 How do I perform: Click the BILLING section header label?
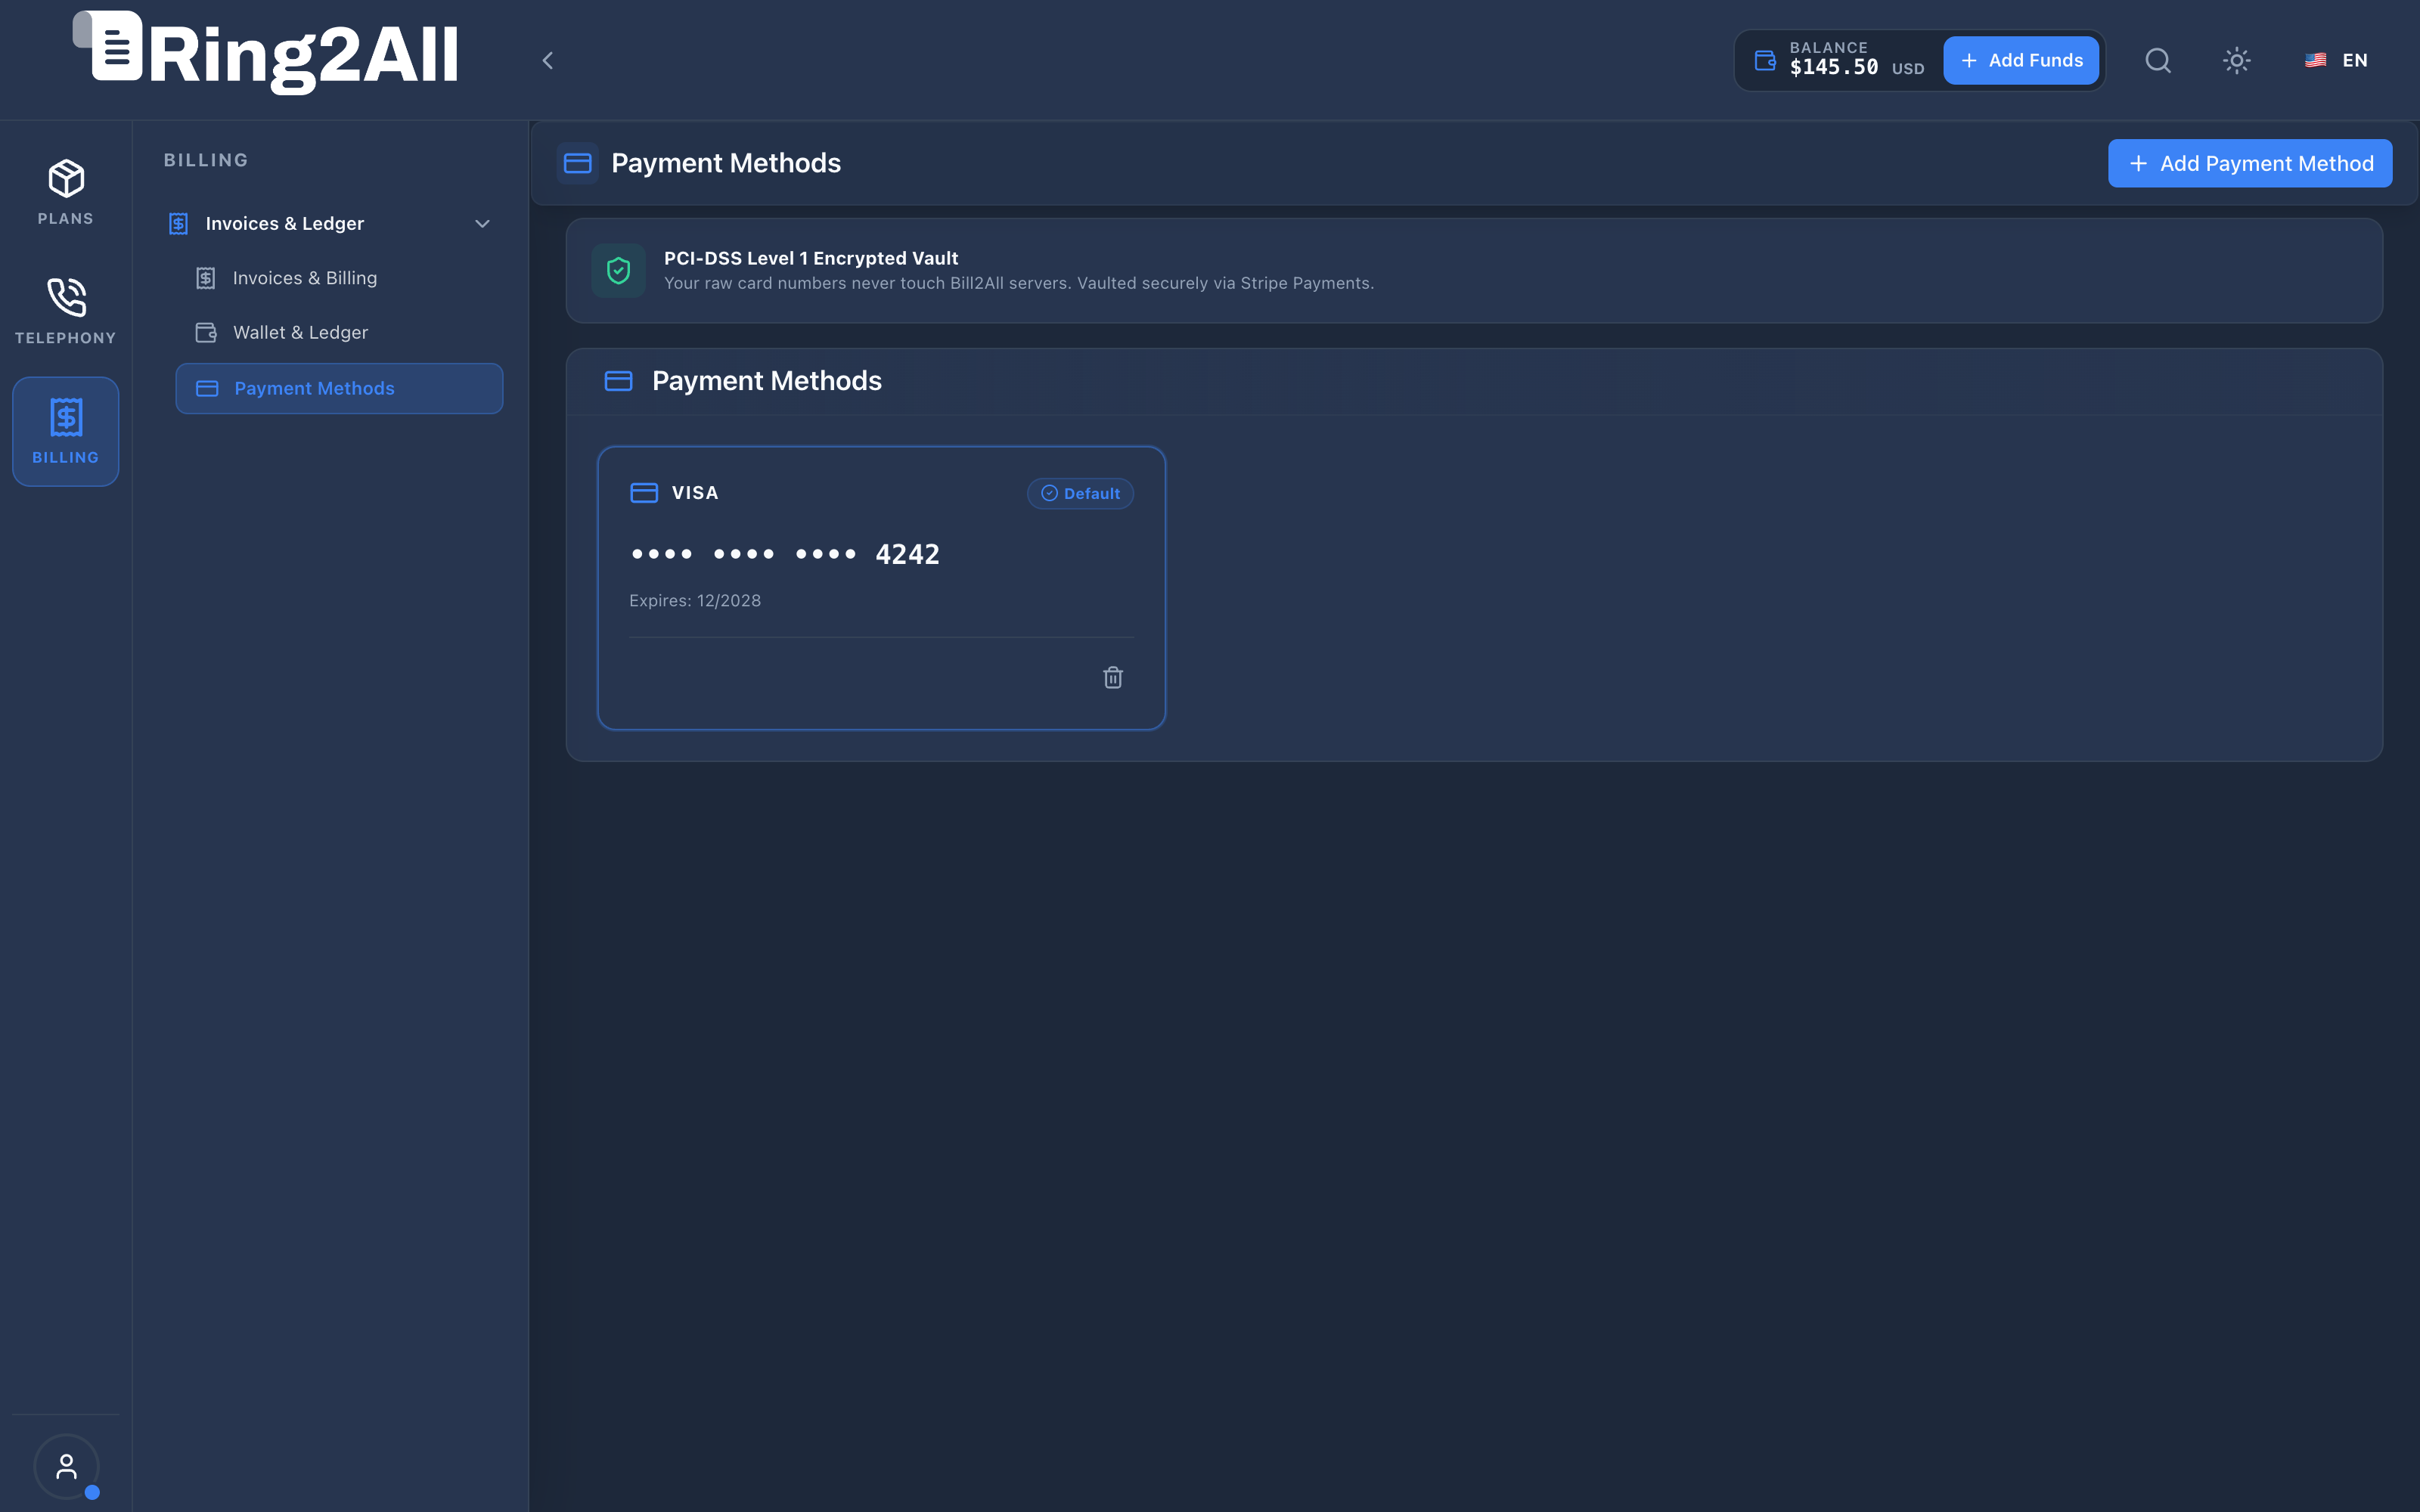(x=206, y=160)
